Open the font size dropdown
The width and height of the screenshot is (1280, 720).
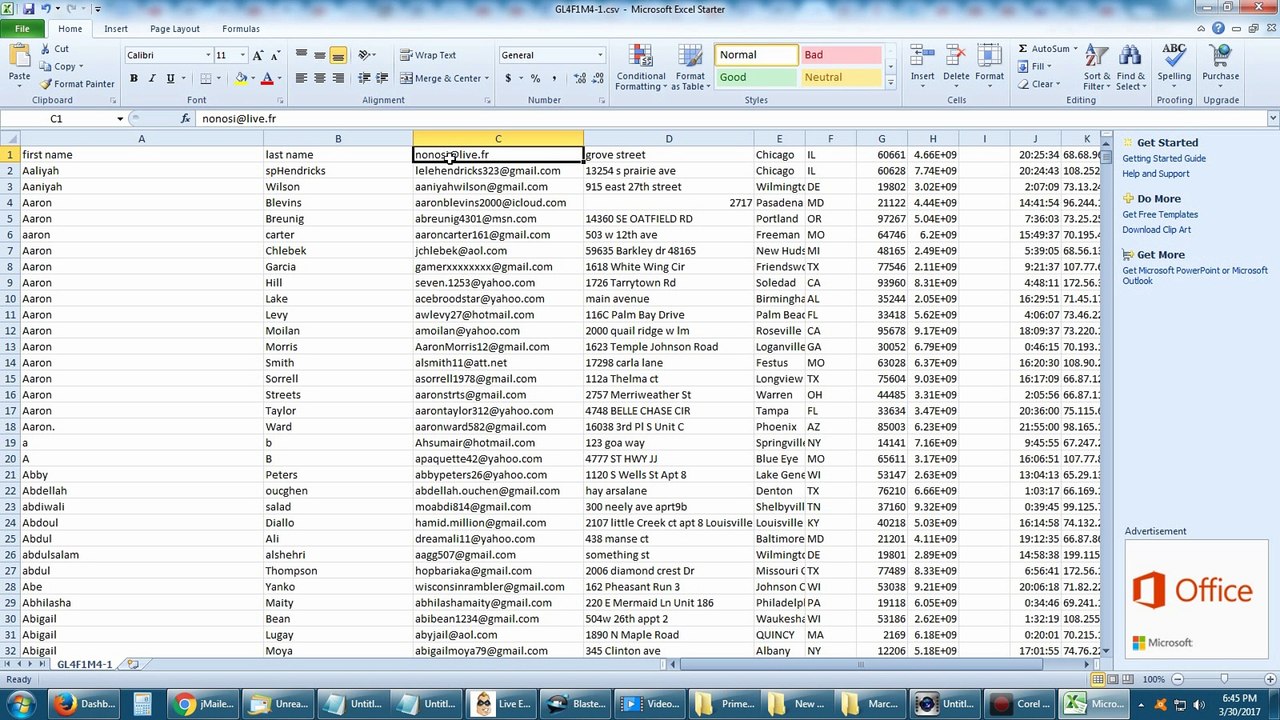coord(241,55)
